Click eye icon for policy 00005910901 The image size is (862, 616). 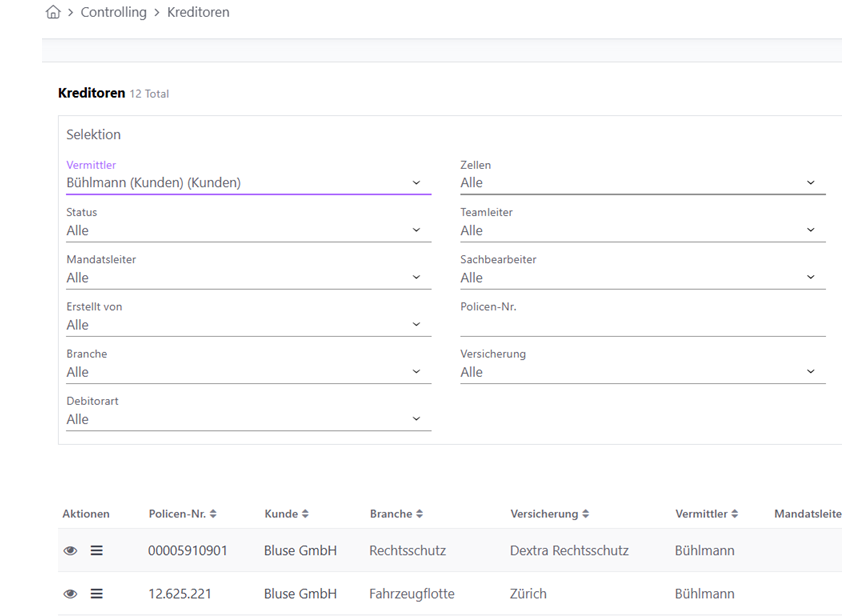point(70,551)
